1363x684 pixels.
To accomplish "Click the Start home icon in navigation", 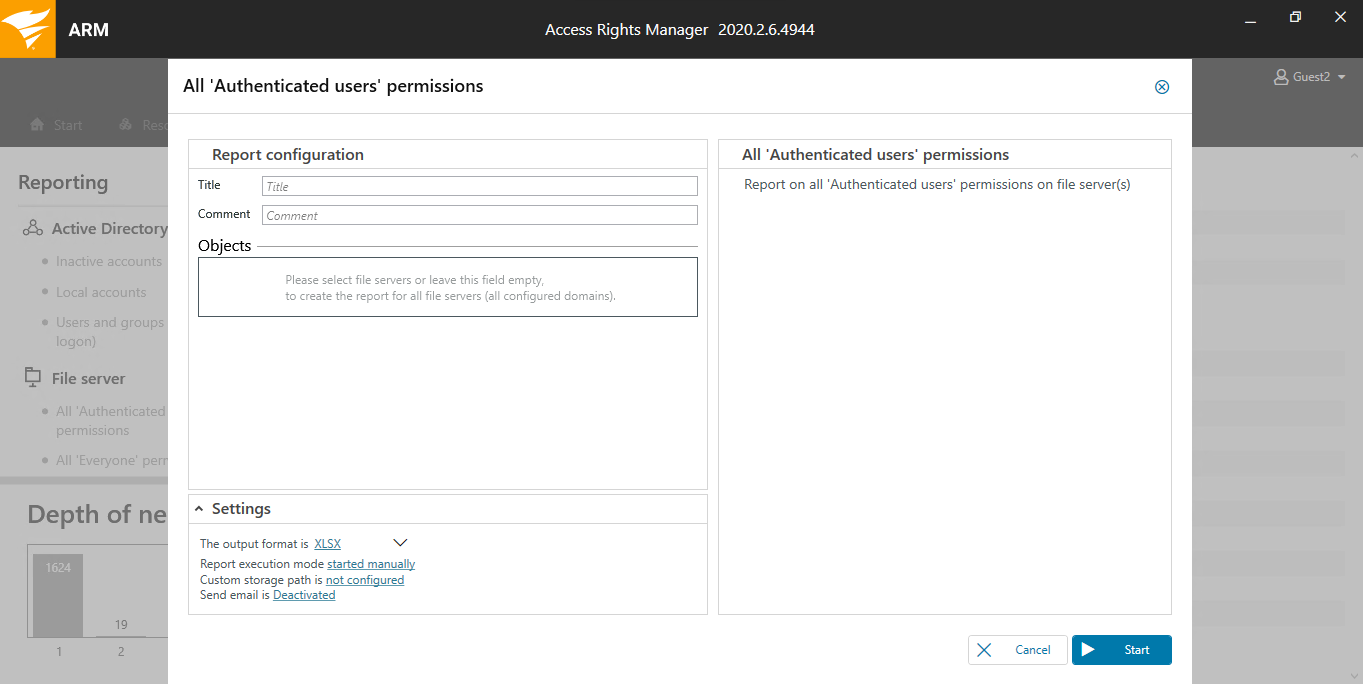I will coord(37,125).
